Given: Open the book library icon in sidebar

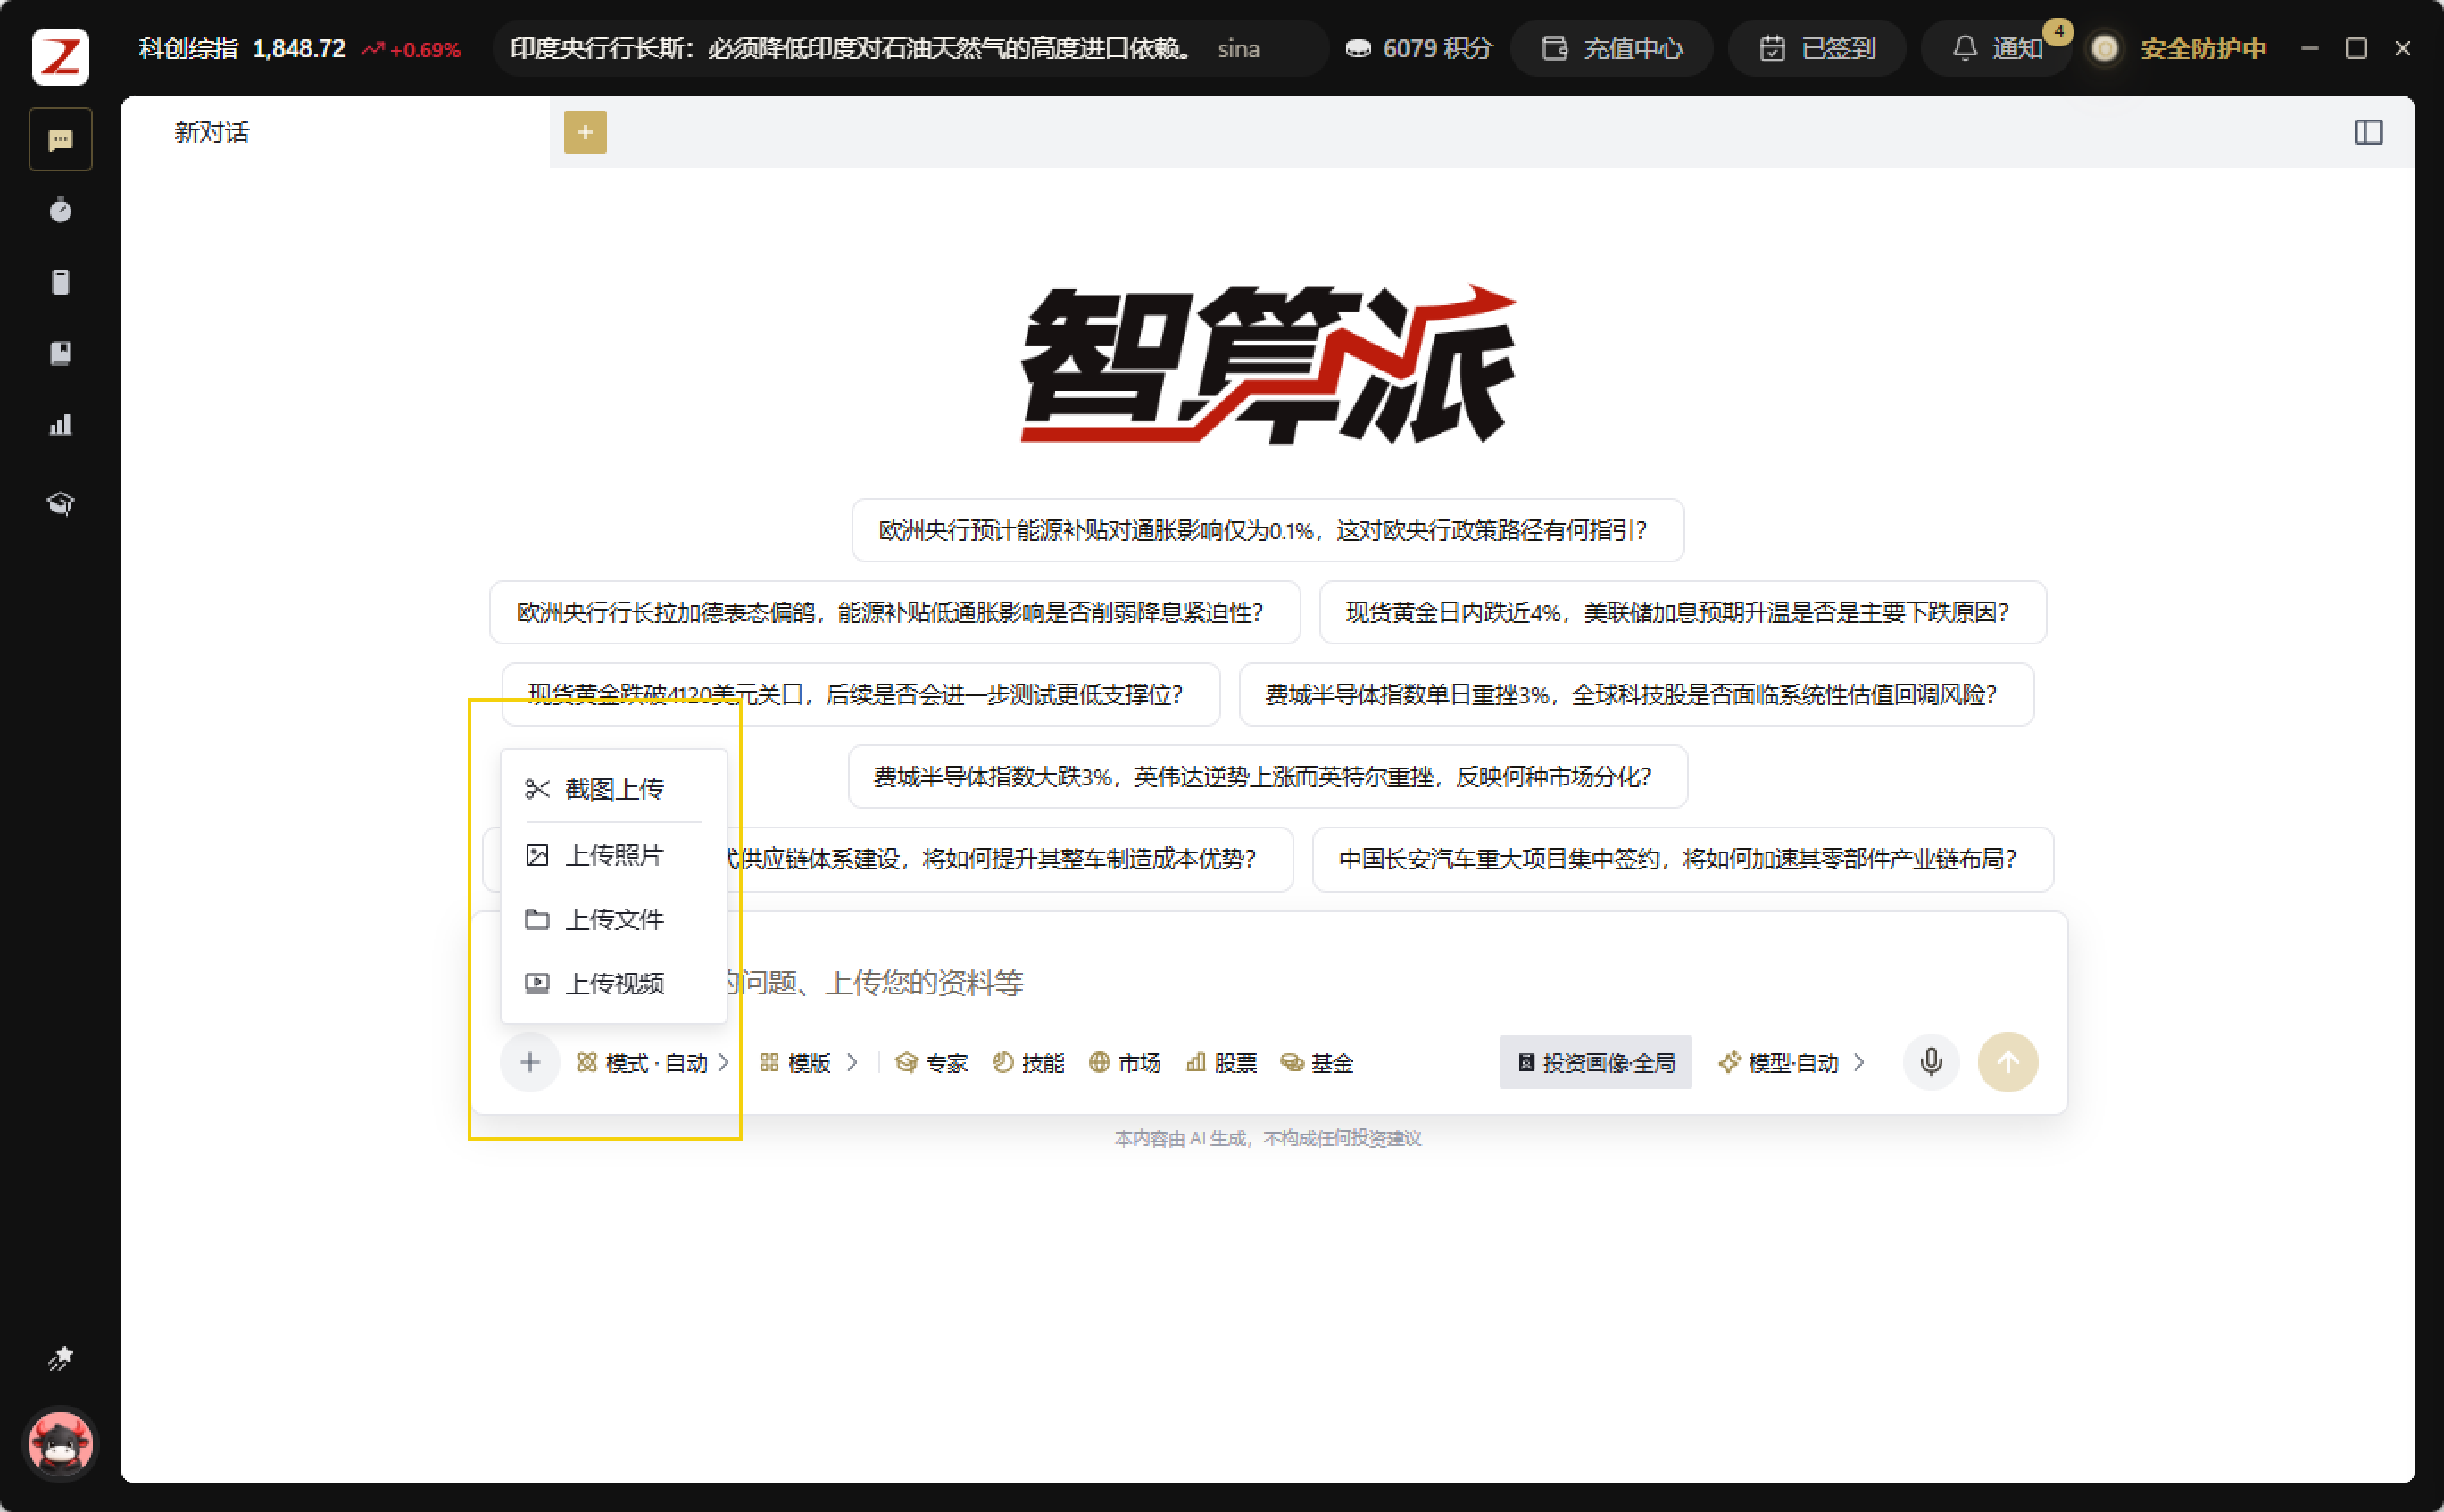Looking at the screenshot, I should [x=60, y=353].
